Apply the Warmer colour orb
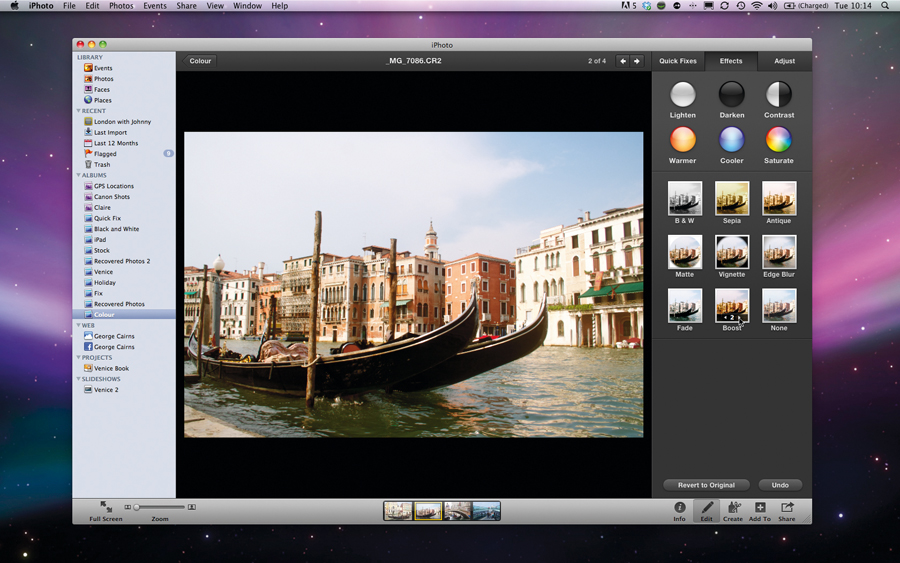Viewport: 900px width, 563px height. 682,139
